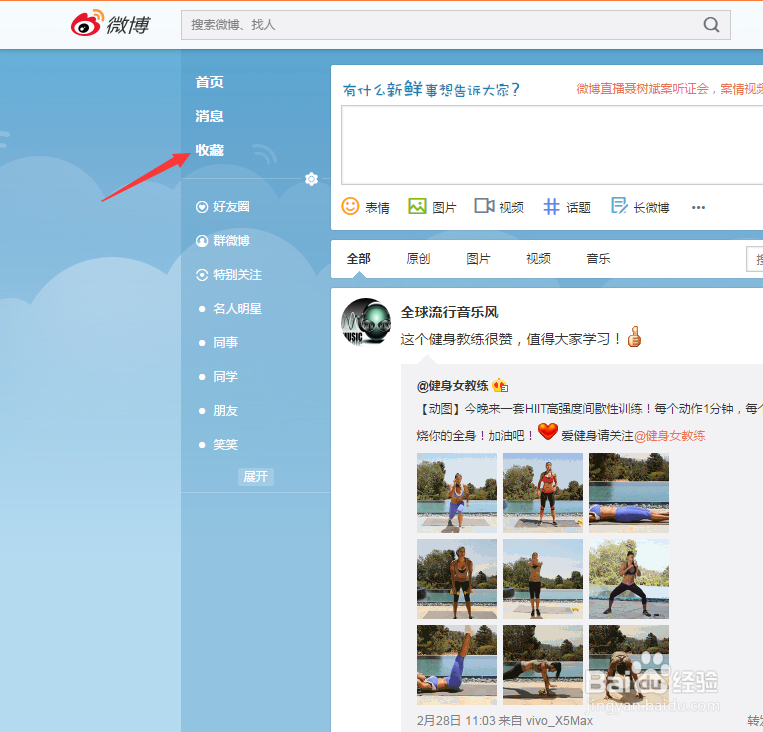Open middle-left squat workout photo
This screenshot has height=732, width=763.
tap(457, 579)
